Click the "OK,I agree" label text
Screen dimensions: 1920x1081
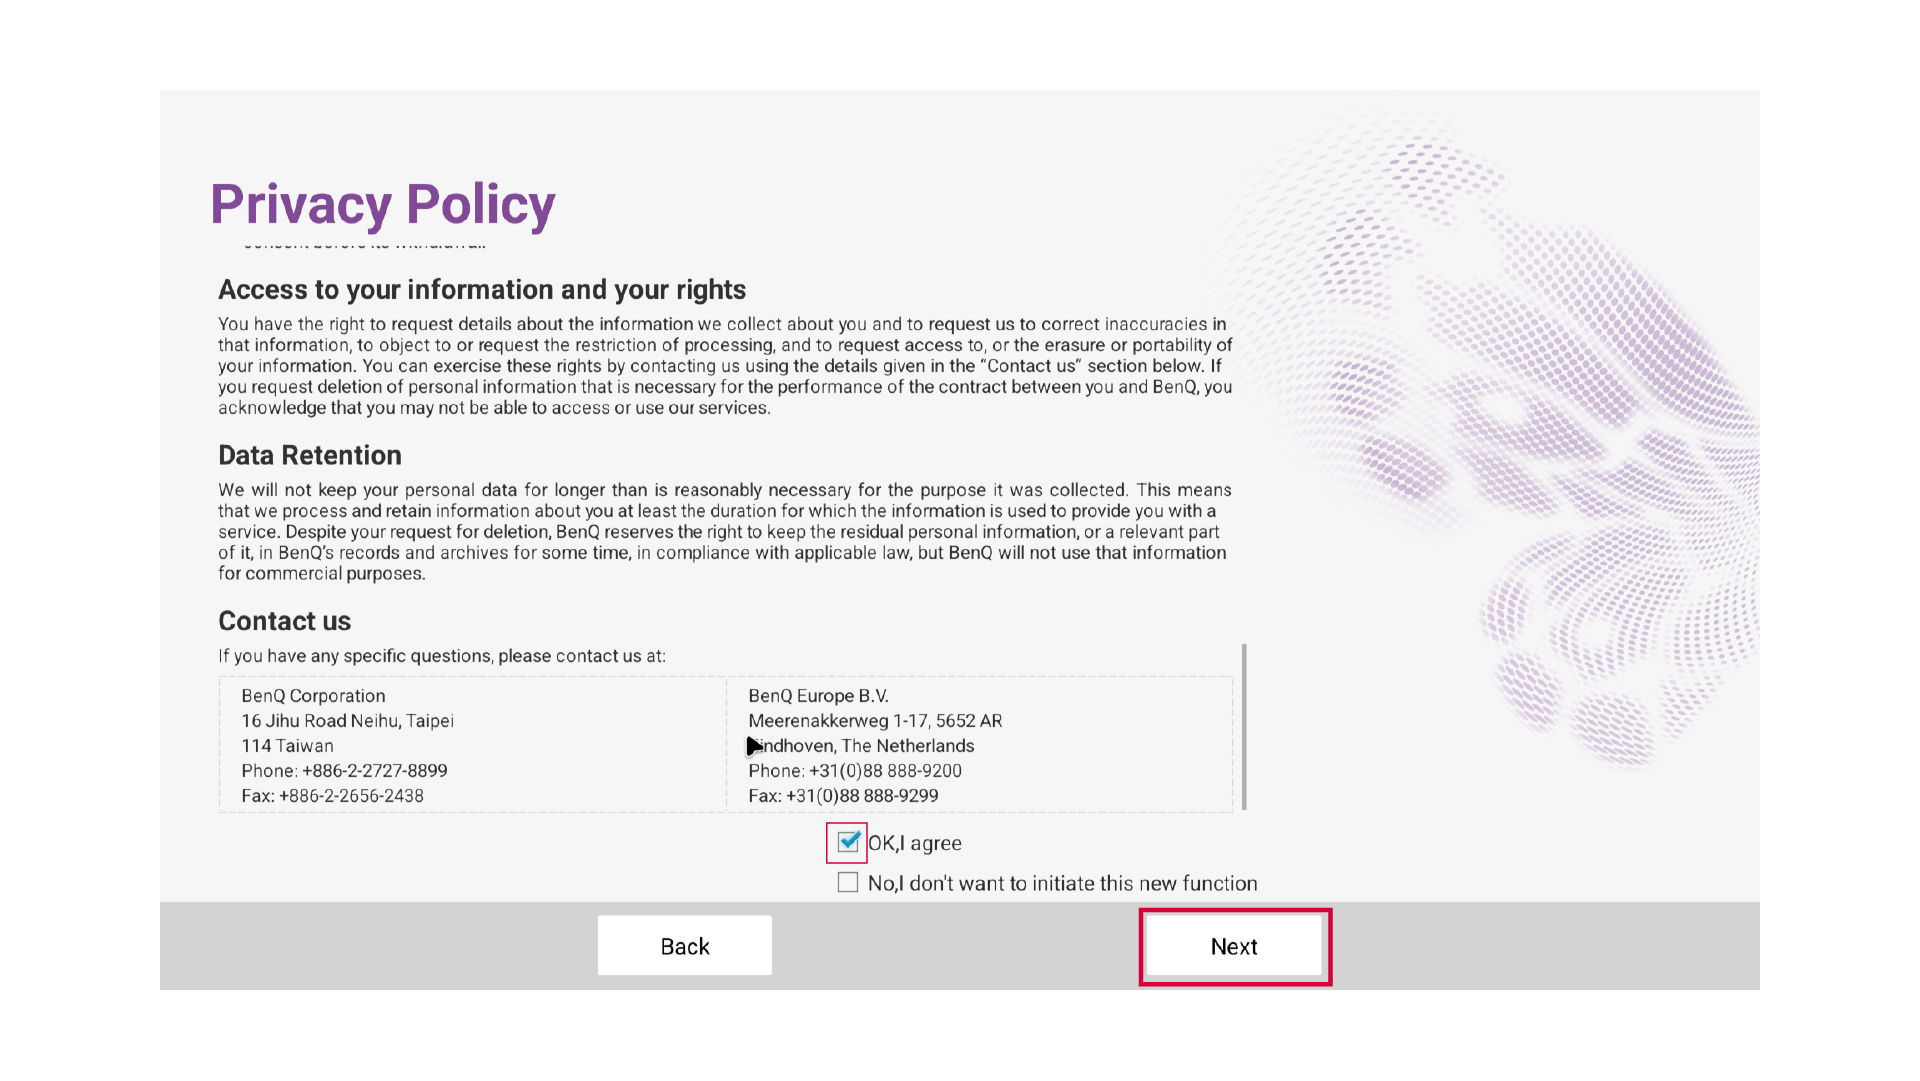(x=915, y=843)
